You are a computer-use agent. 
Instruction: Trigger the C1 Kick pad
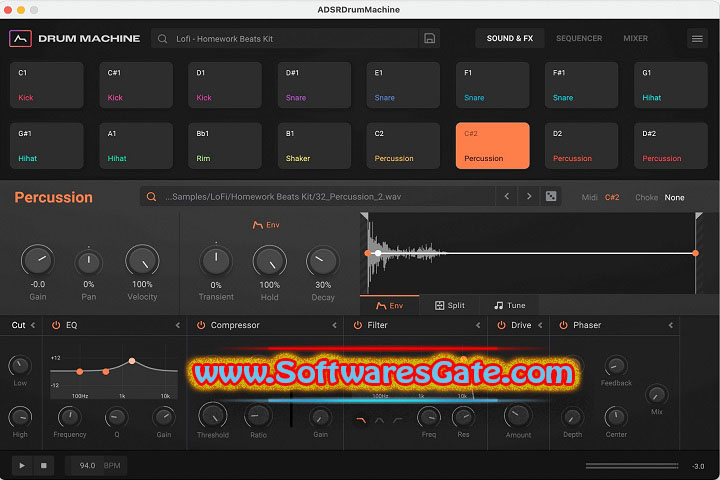(47, 85)
